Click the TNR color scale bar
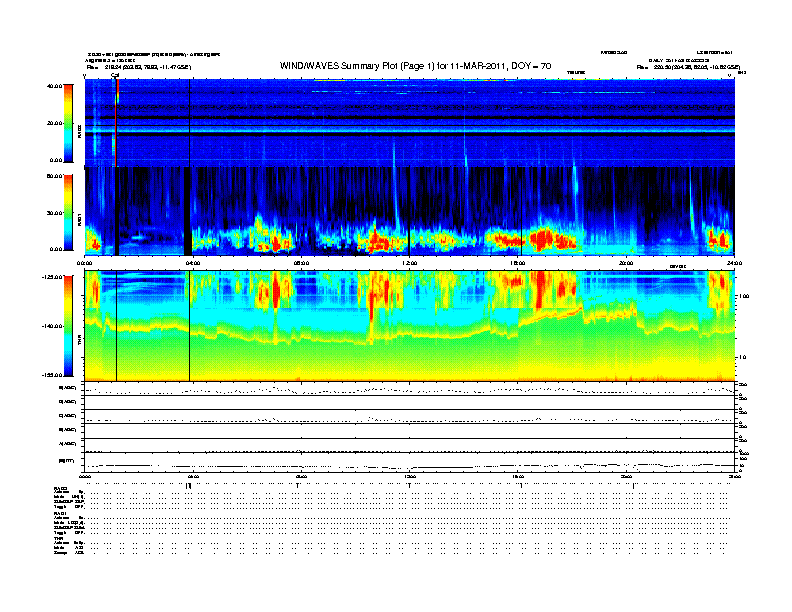 tap(68, 326)
